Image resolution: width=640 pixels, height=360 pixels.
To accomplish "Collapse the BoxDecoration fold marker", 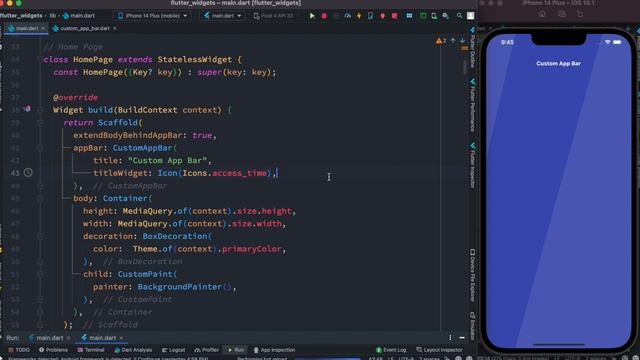I will pyautogui.click(x=40, y=236).
